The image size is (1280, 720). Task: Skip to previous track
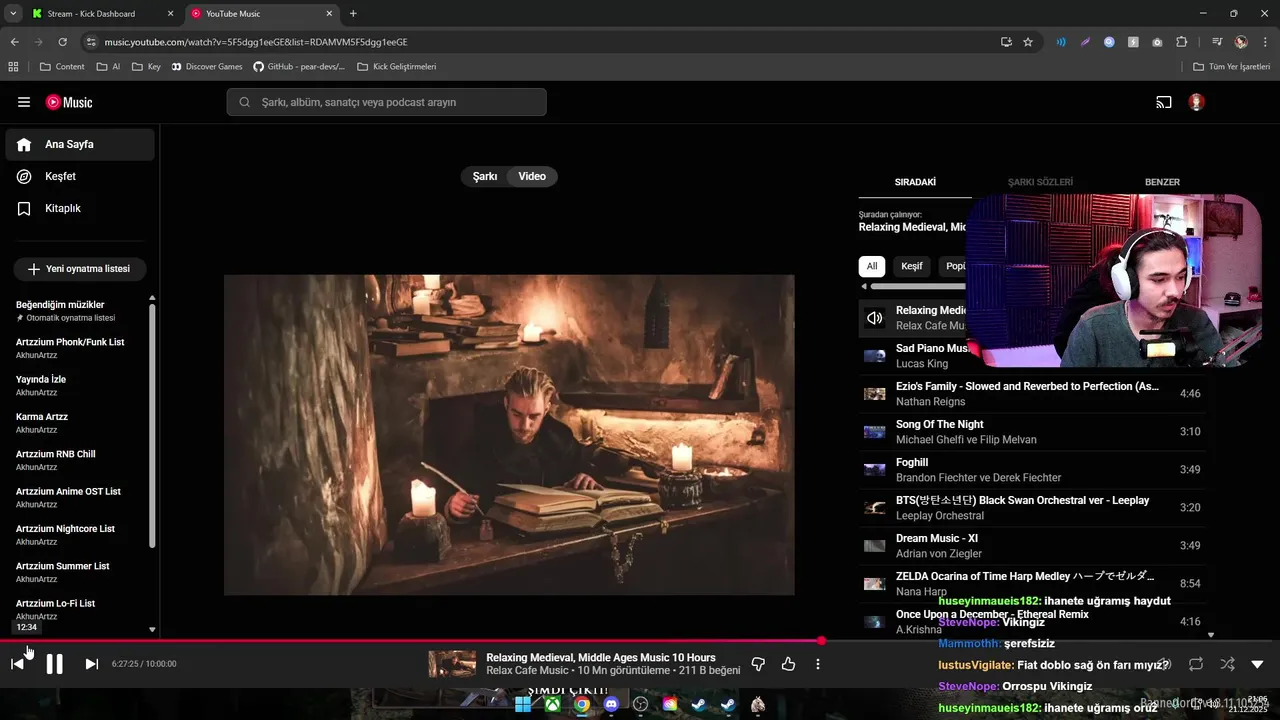17,664
